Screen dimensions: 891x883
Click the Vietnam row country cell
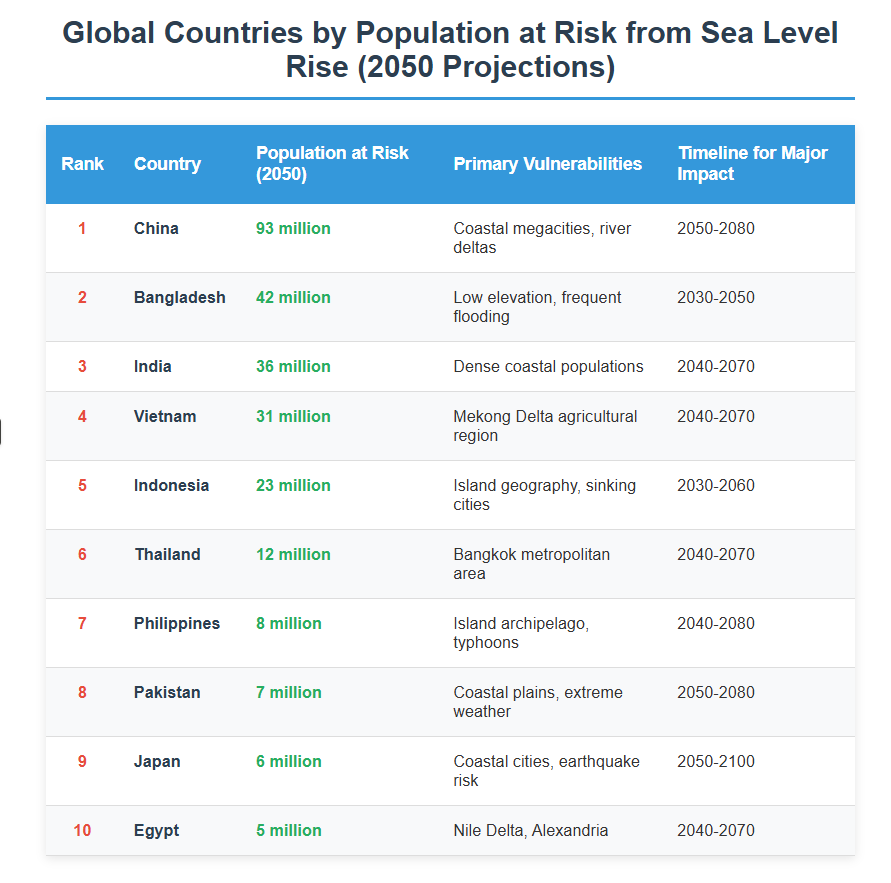[x=165, y=417]
